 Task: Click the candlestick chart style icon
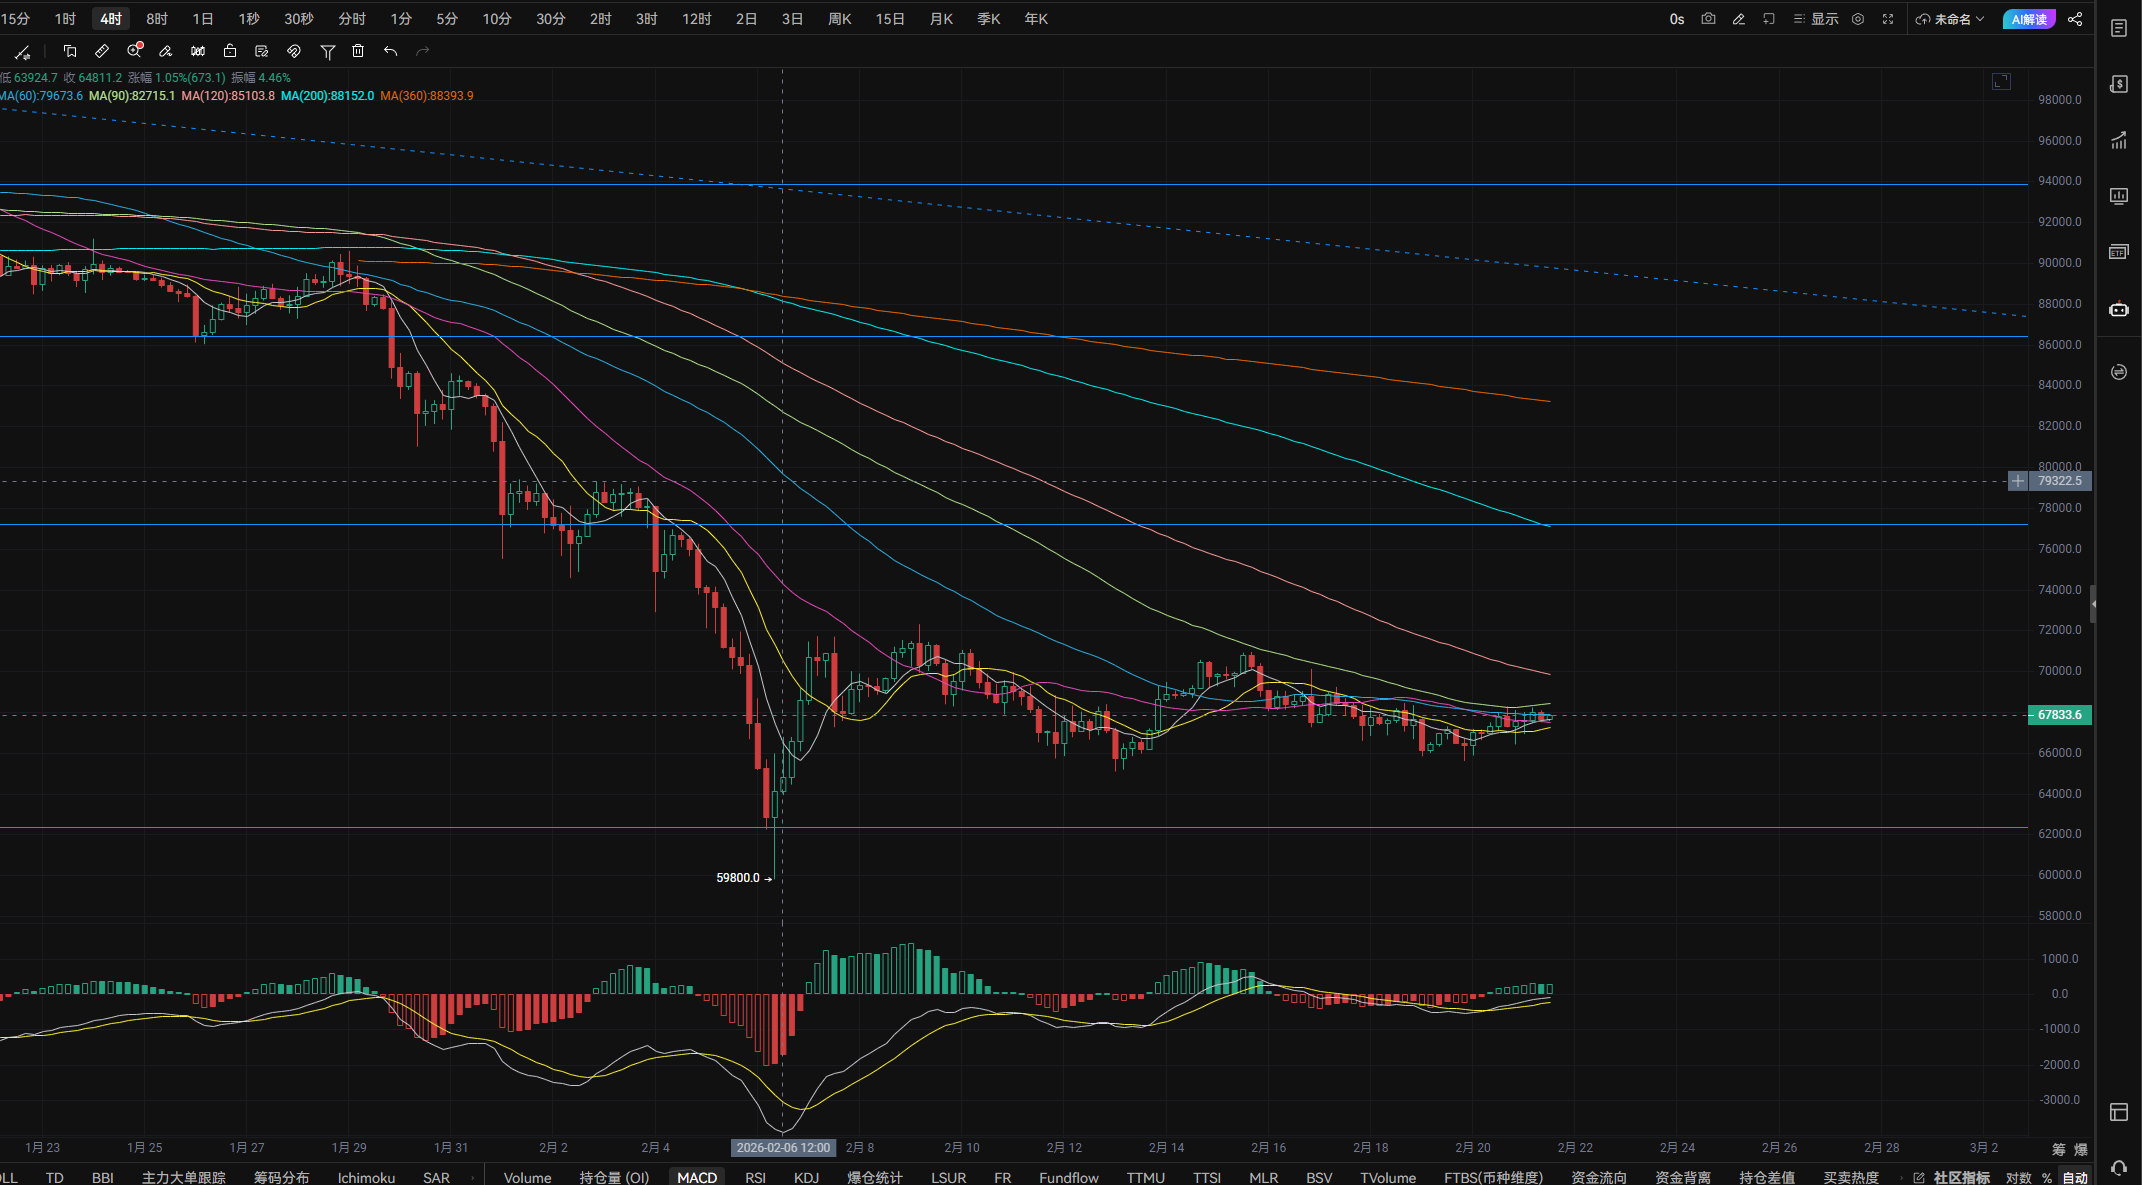click(x=198, y=51)
